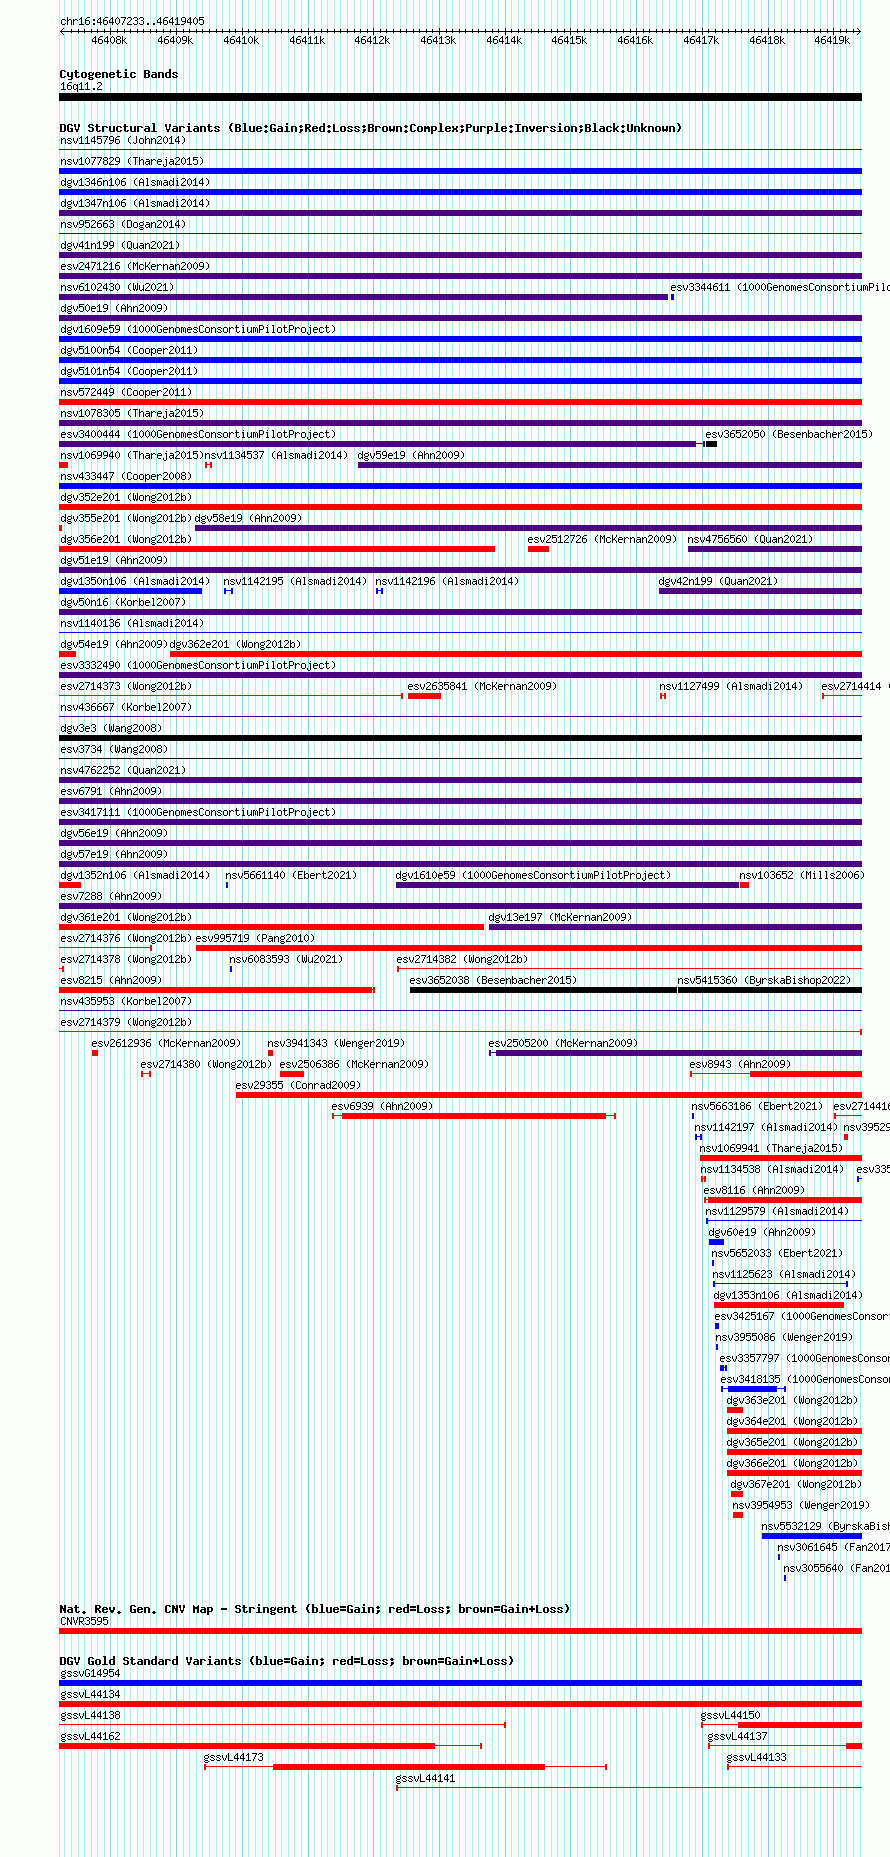Open gssvG14954 gold standard variant

pos(90,1673)
